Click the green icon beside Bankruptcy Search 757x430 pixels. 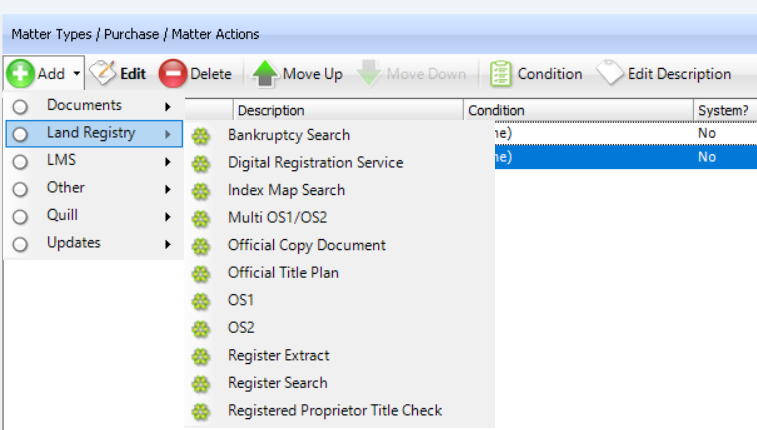coord(201,136)
